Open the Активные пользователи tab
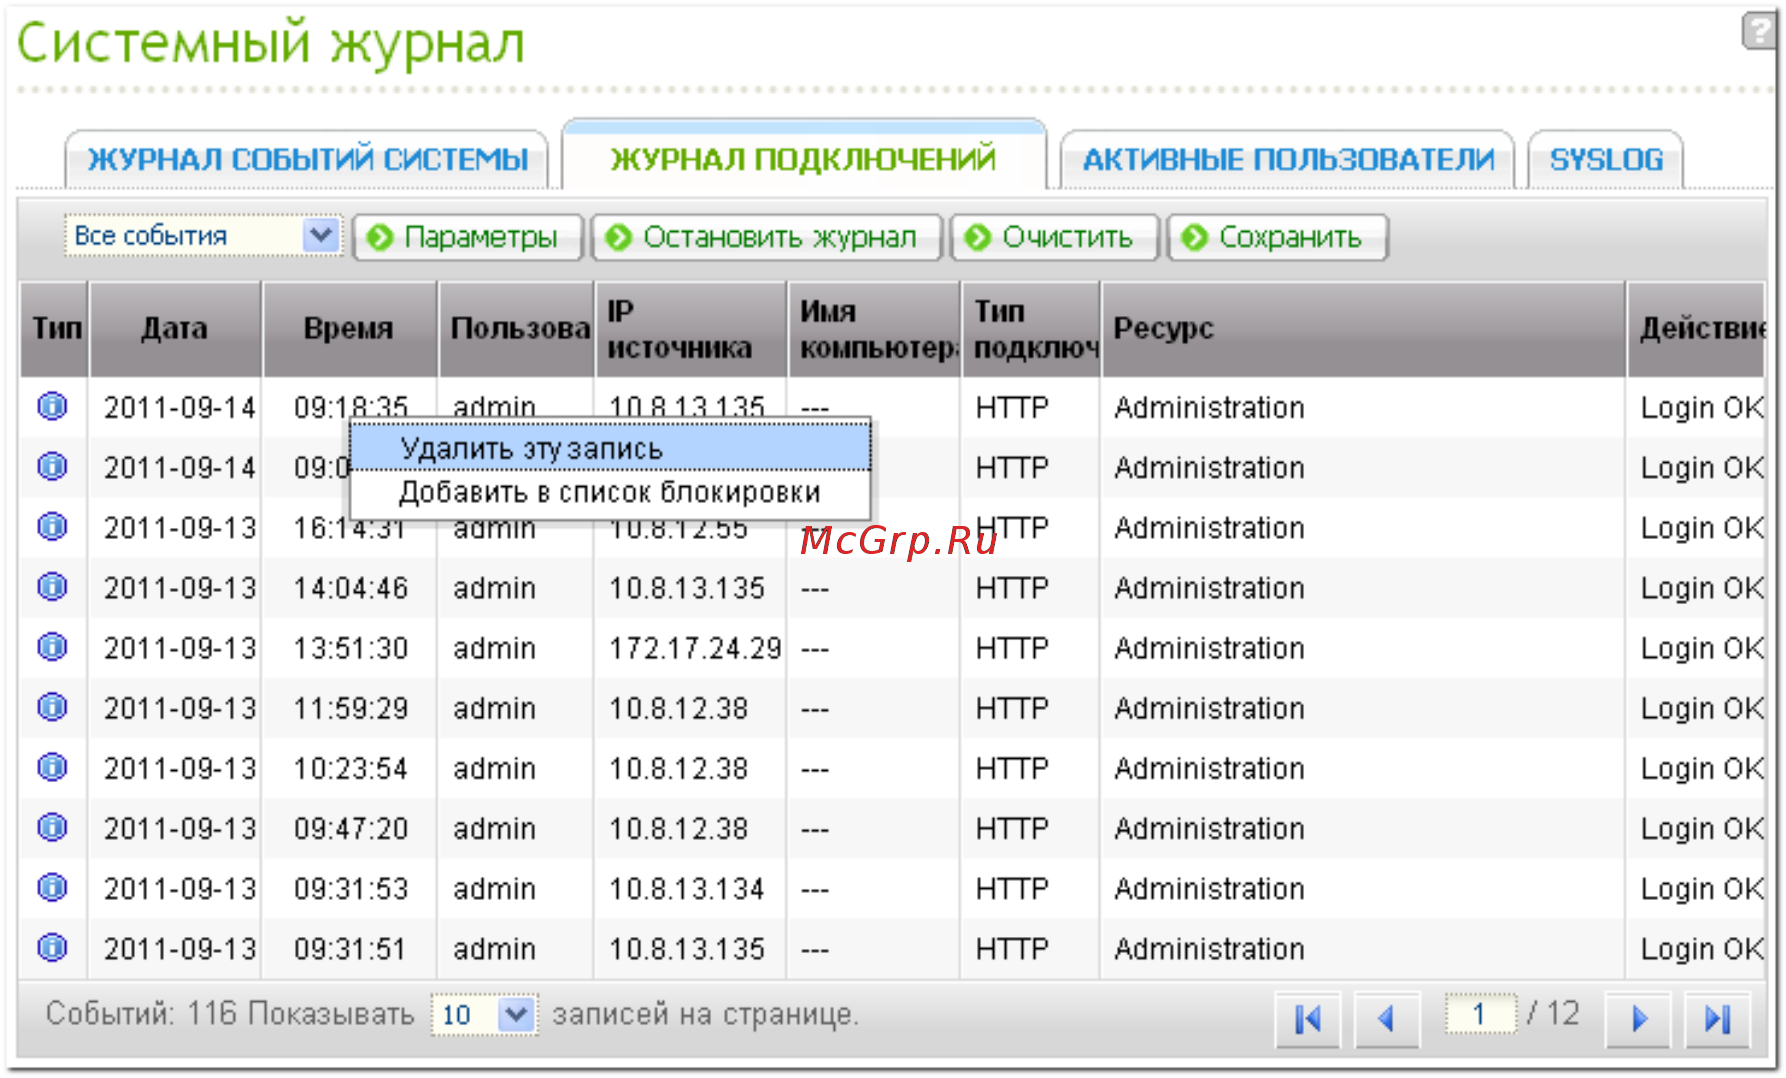The width and height of the screenshot is (1786, 1078). pos(1288,159)
